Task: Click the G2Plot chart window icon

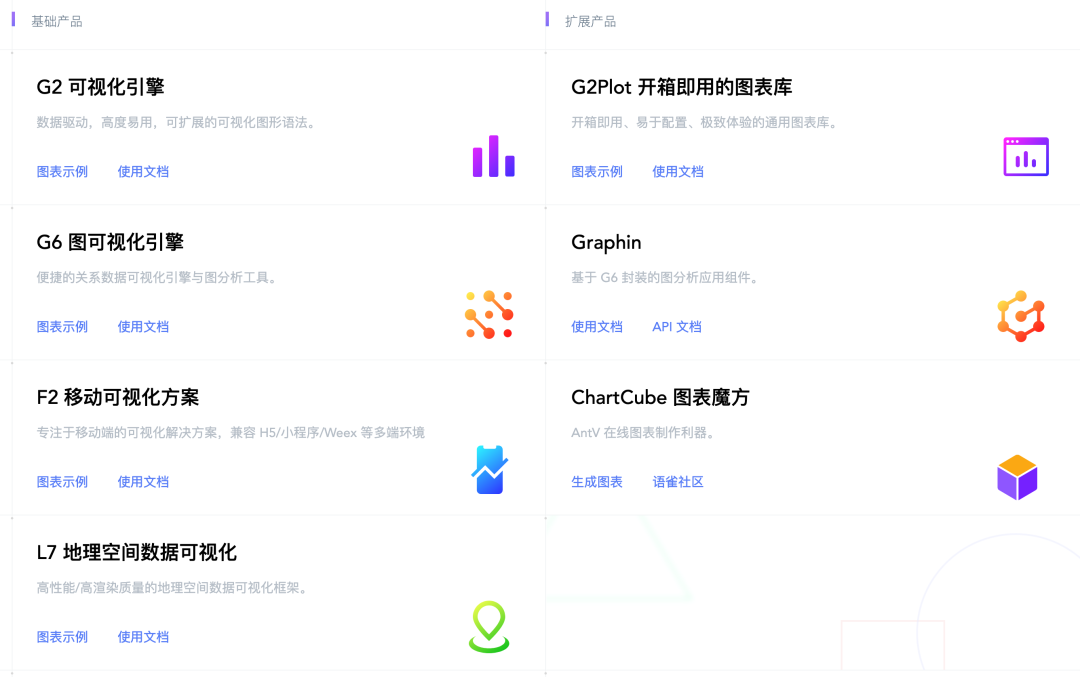Action: [x=1026, y=156]
